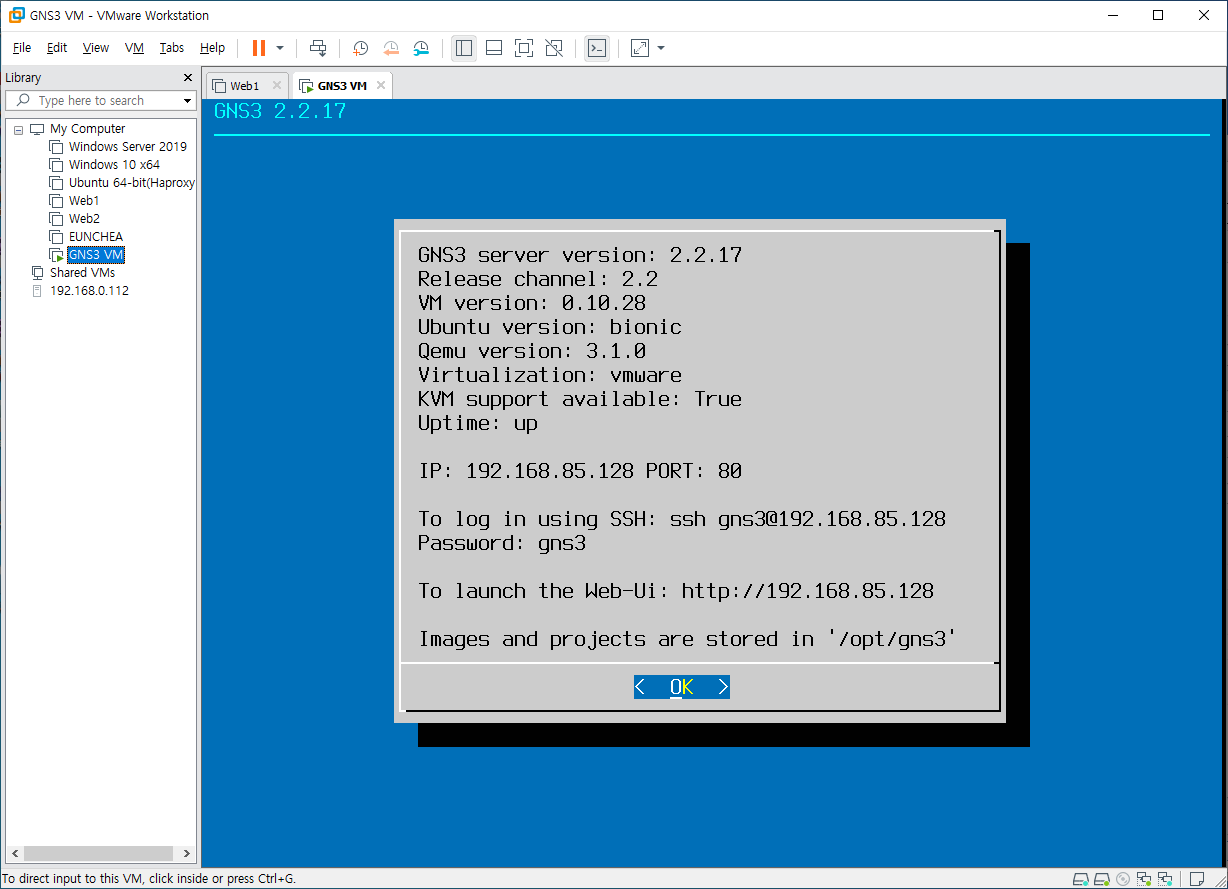1228x889 pixels.
Task: Close the Web1 tab
Action: (277, 86)
